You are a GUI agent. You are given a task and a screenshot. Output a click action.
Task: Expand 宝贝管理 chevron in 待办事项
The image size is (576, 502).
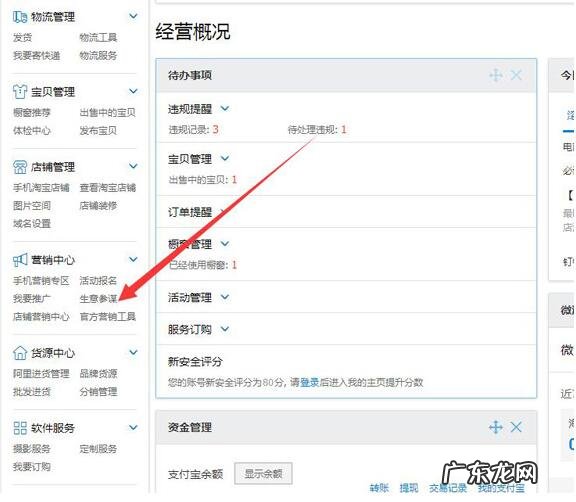pos(225,158)
